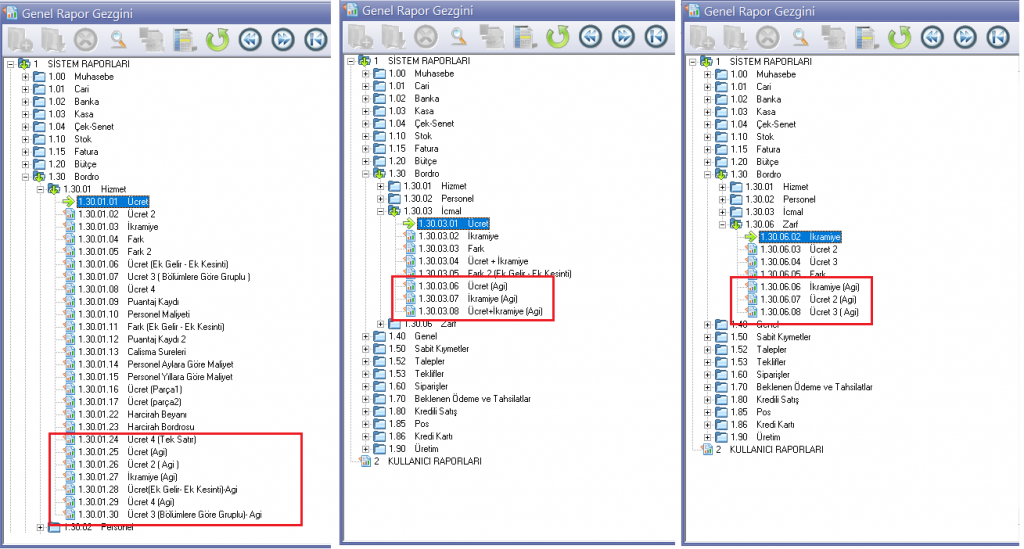The height and width of the screenshot is (549, 1024).
Task: Collapse the 1.30.03 İcmal node in middle panel
Action: (x=381, y=211)
